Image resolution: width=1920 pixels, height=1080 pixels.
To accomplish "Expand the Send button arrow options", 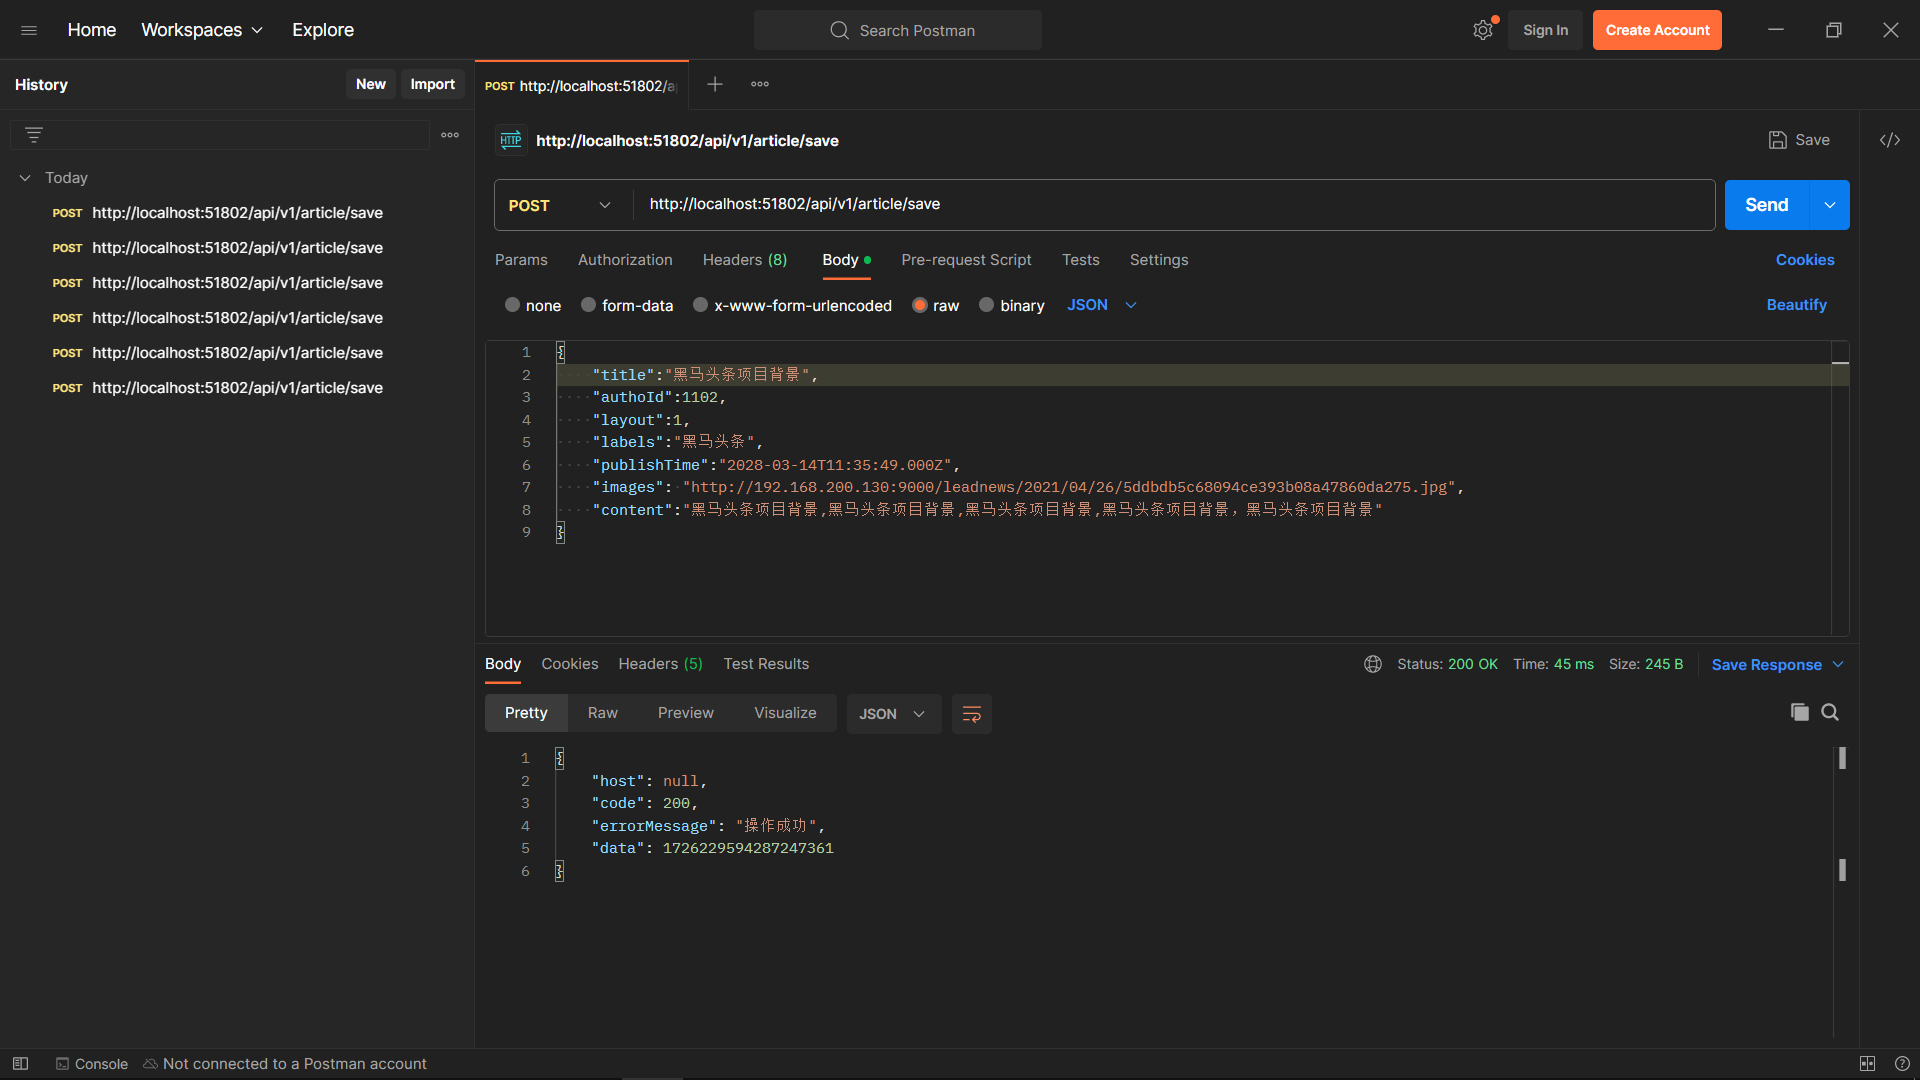I will (1829, 205).
